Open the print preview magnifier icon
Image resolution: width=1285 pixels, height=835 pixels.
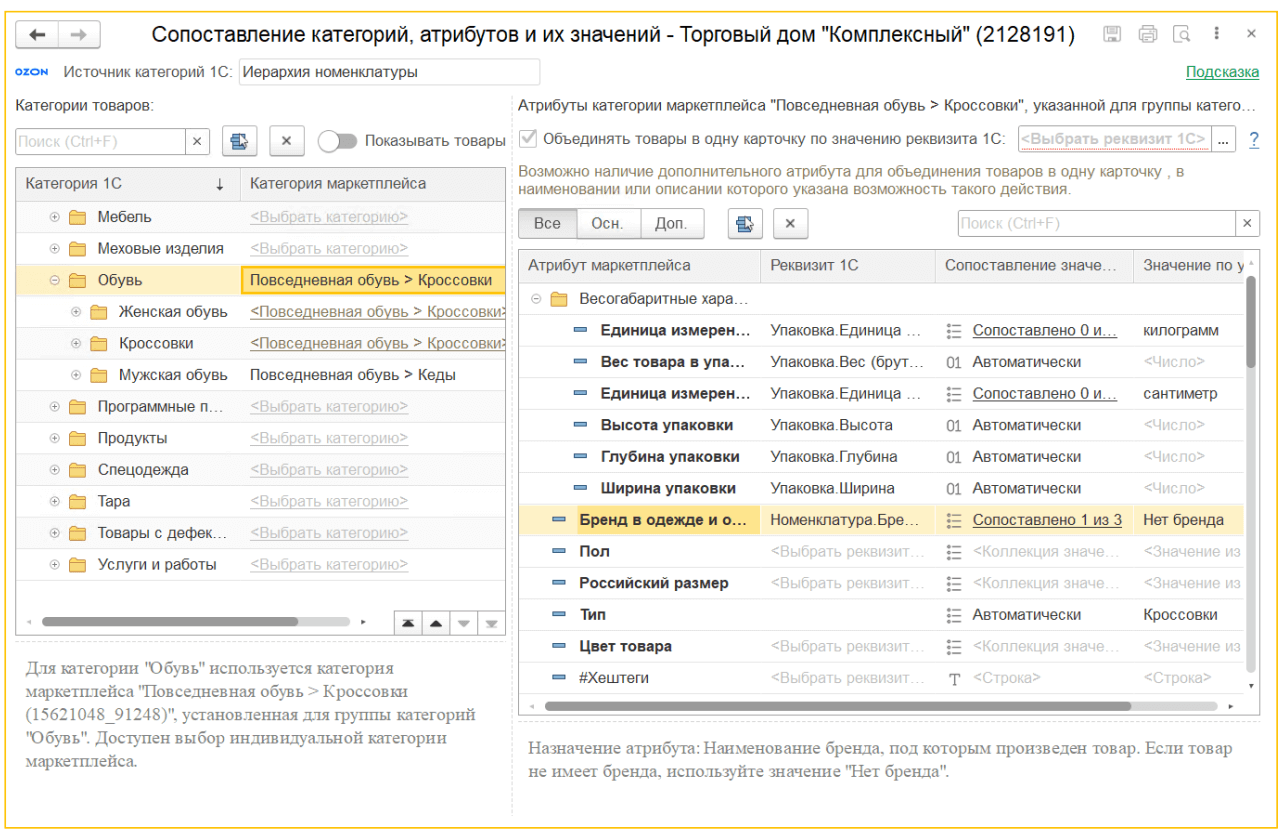1182,35
